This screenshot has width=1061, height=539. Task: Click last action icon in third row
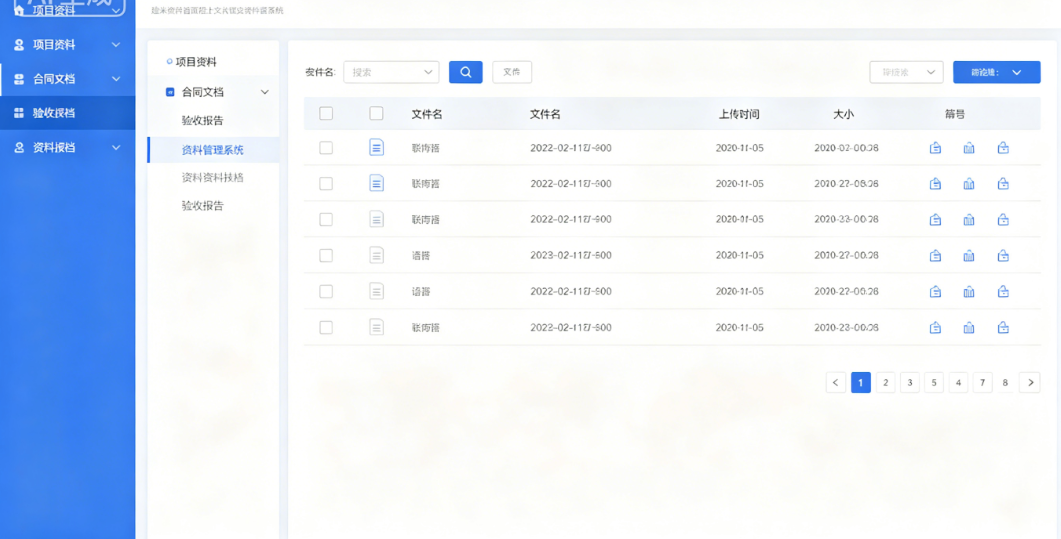(1003, 219)
